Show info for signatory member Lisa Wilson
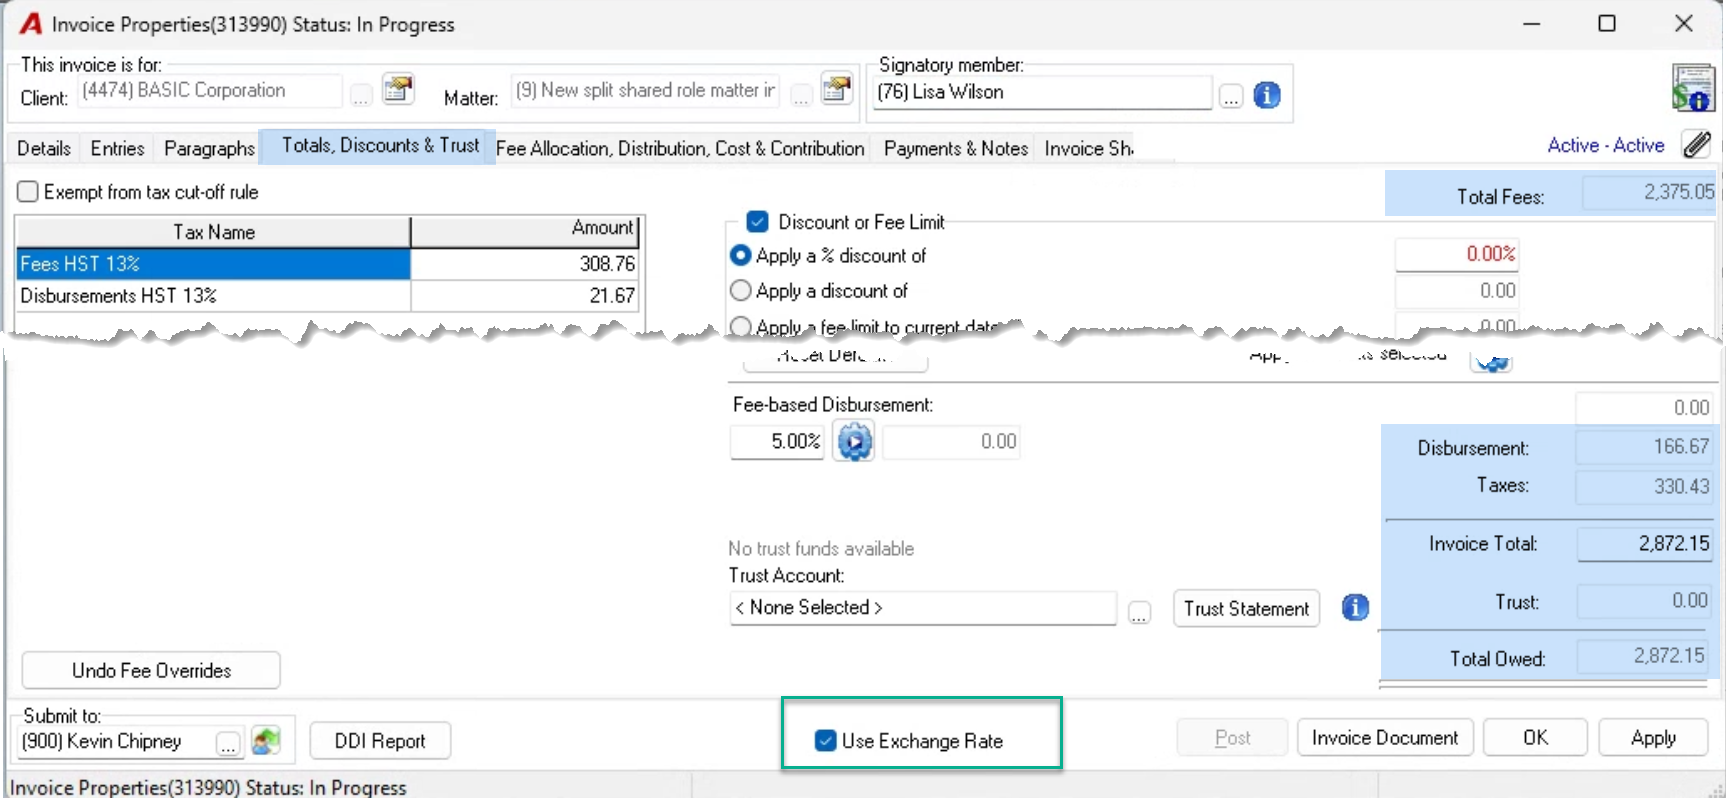Viewport: 1726px width, 800px height. (1267, 95)
